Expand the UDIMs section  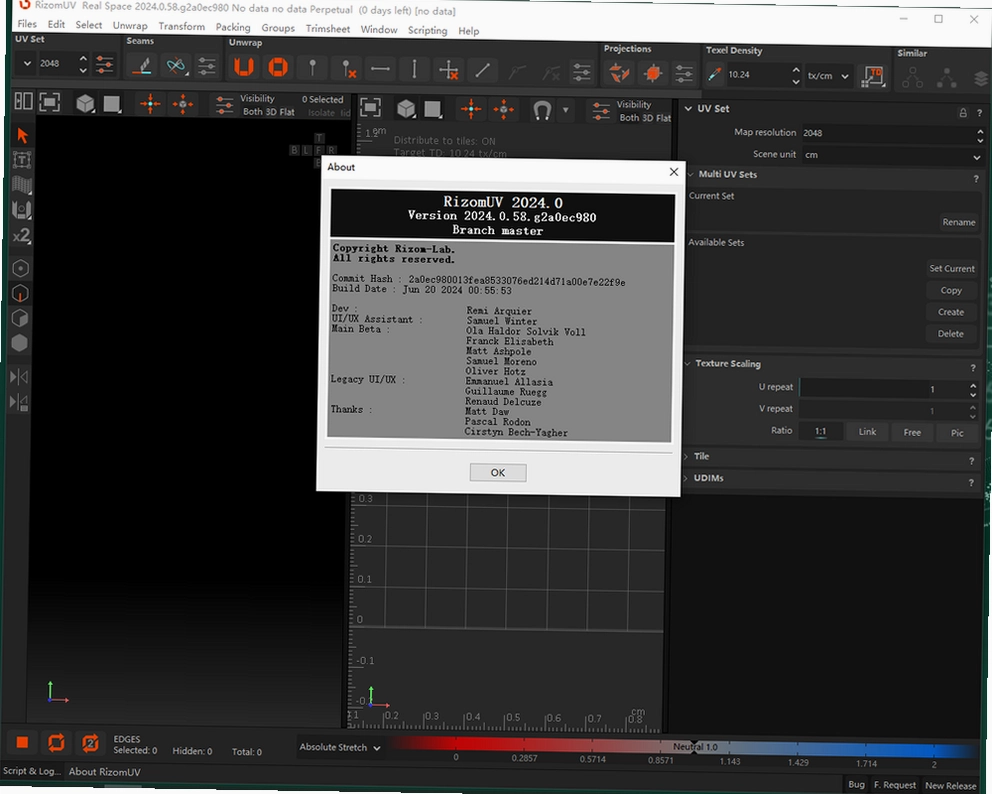686,478
